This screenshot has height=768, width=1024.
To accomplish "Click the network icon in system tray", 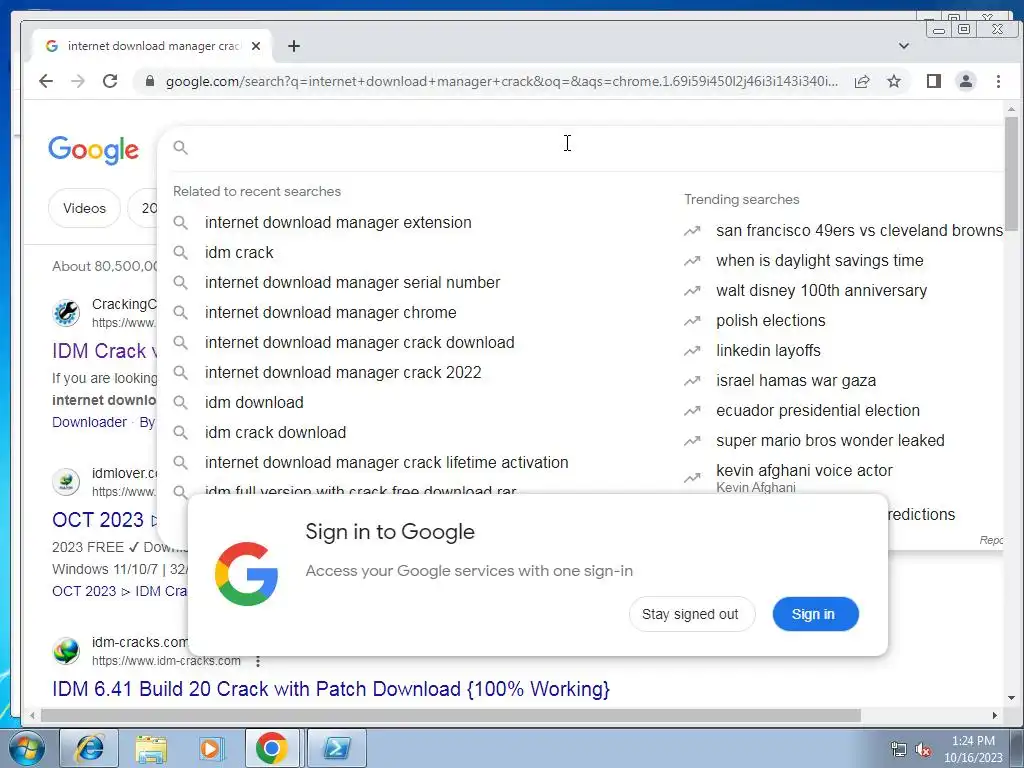I will [x=899, y=749].
